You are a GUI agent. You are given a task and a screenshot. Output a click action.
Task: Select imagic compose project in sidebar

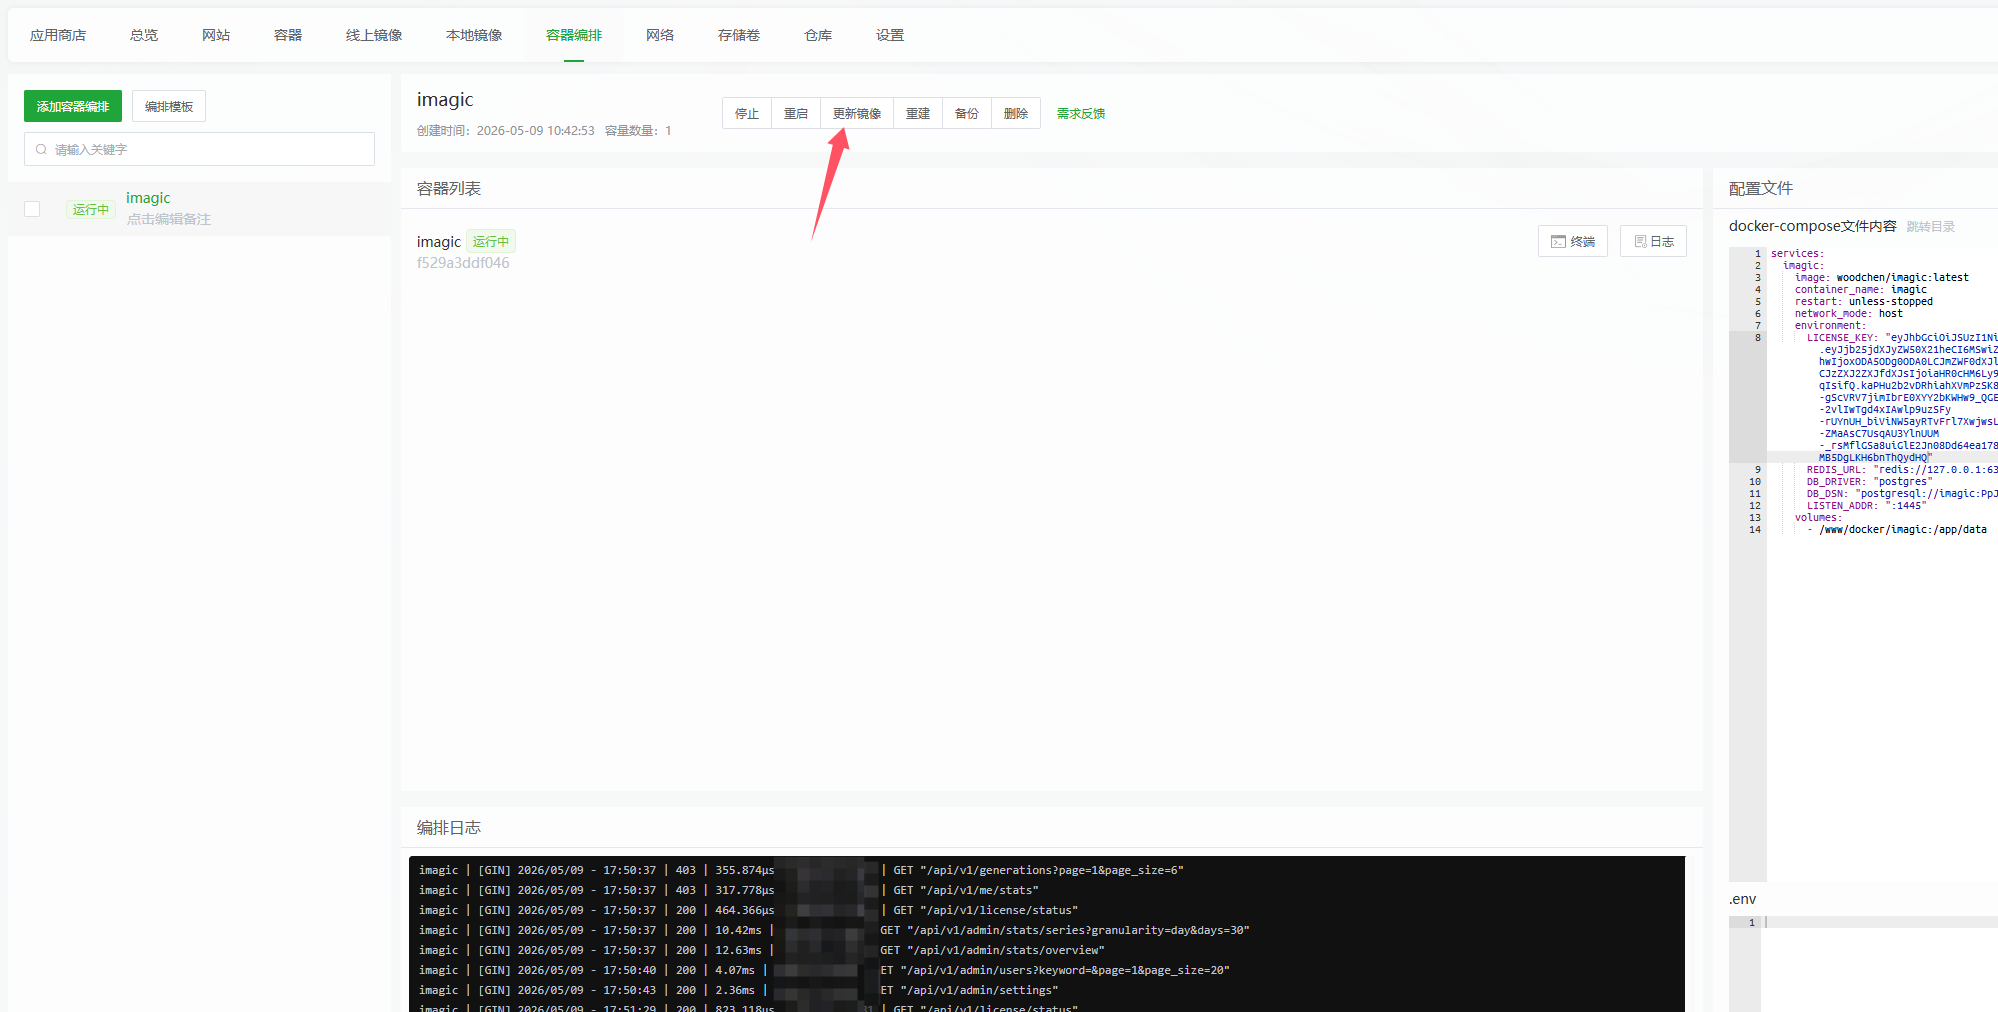pyautogui.click(x=148, y=198)
